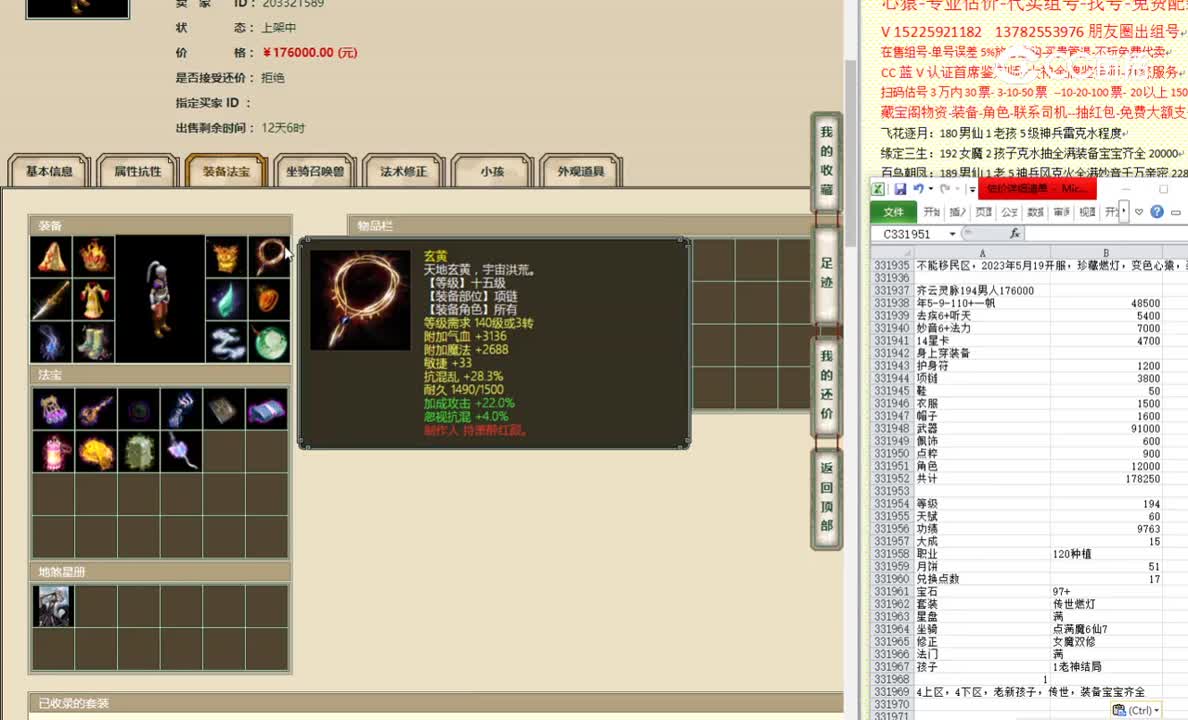1188x720 pixels.
Task: Open 我的还价 side button
Action: (827, 385)
